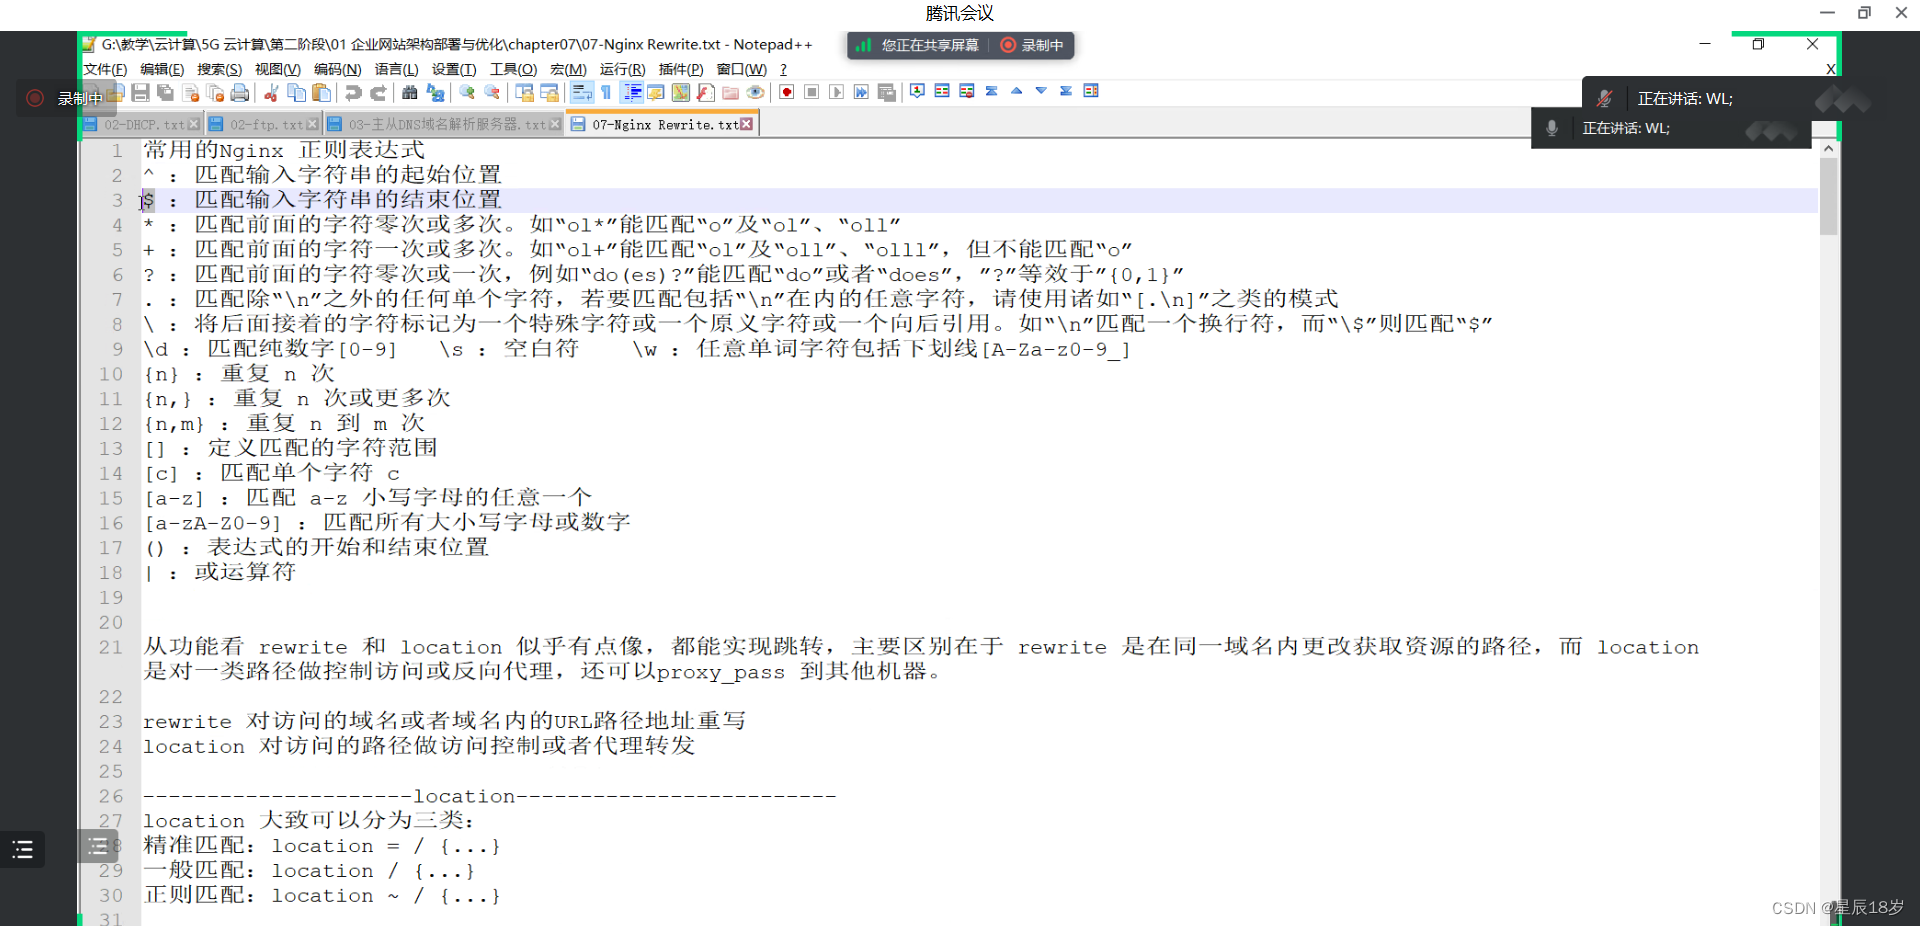
Task: Click the Replace toolbar icon
Action: coord(436,91)
